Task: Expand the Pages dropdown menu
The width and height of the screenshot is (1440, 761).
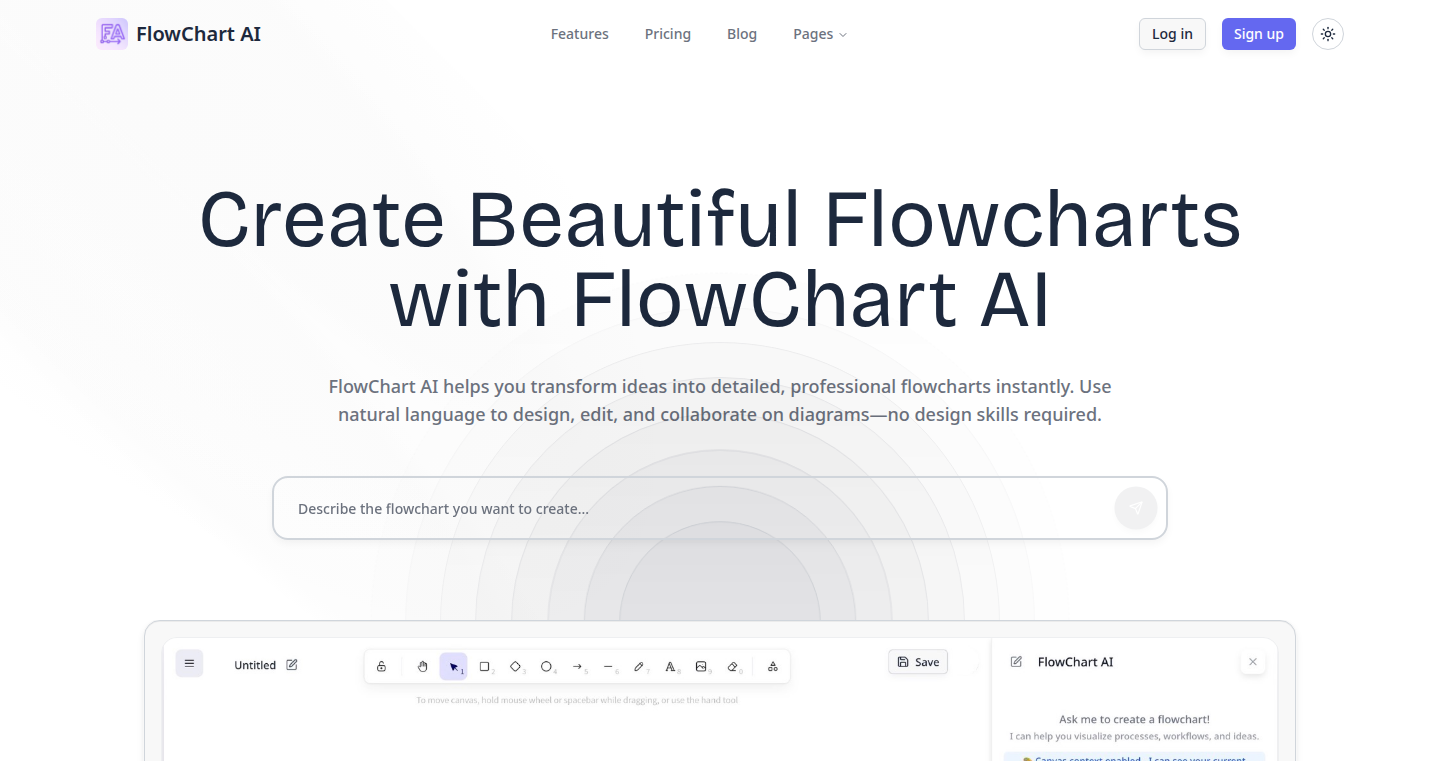Action: [x=820, y=34]
